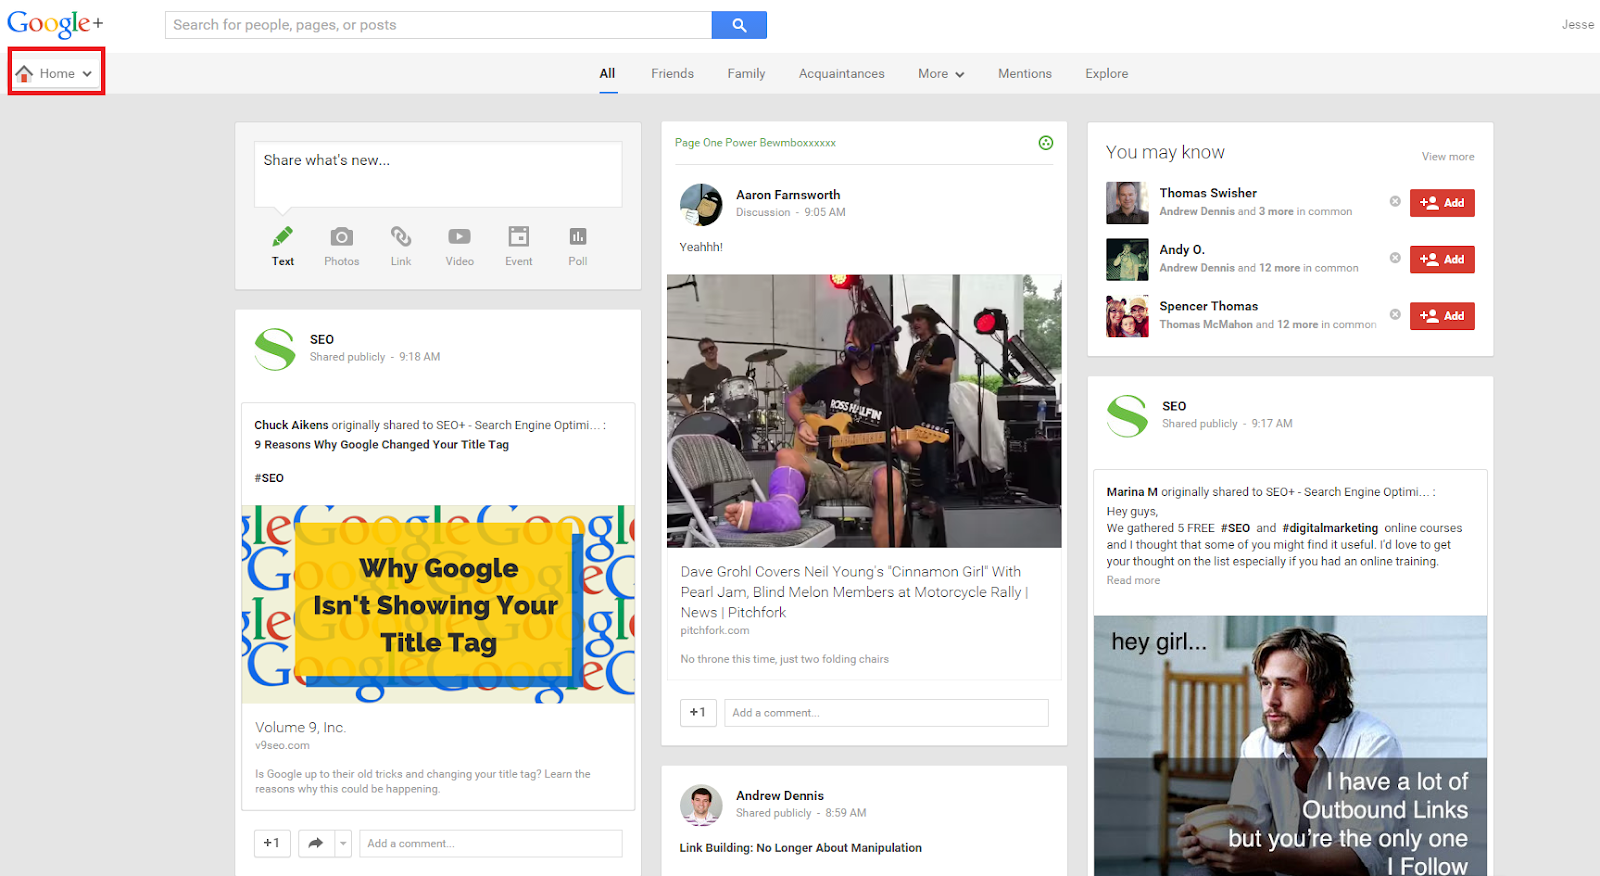Add a comment on Aaron Farnsworth's post

click(886, 713)
